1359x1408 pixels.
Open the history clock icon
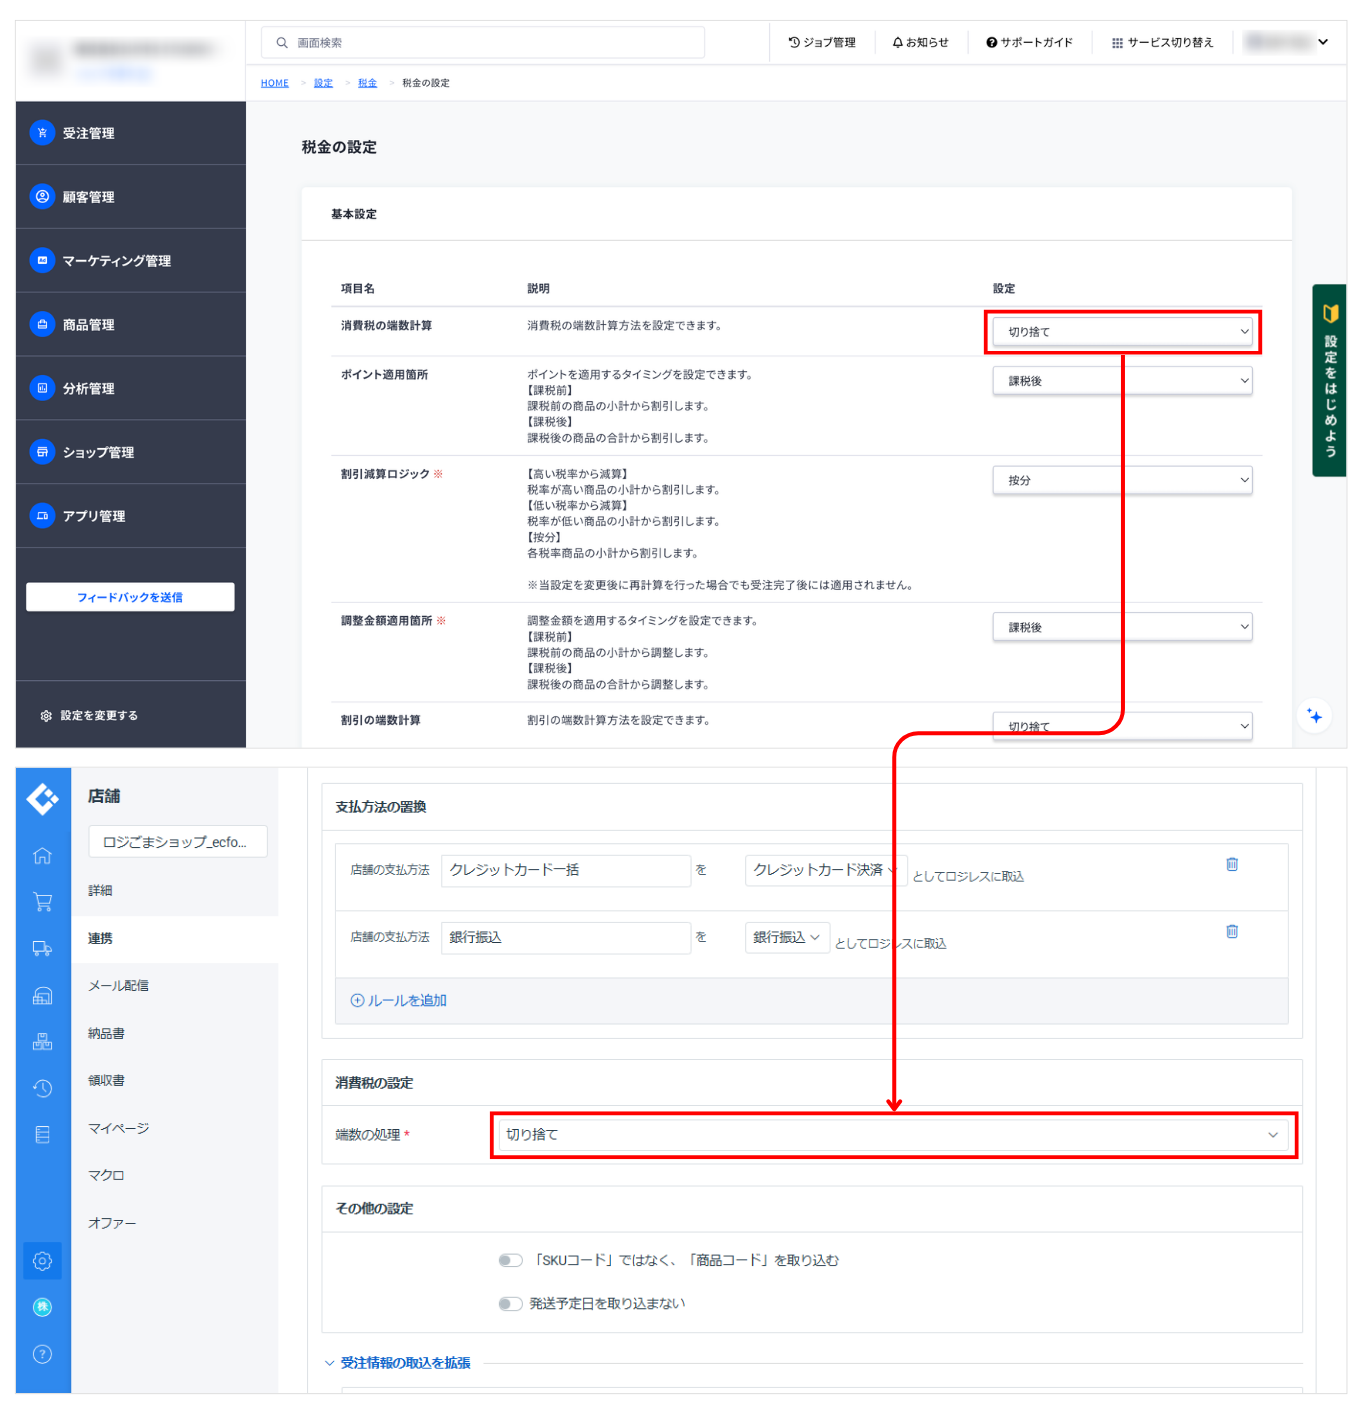click(42, 1088)
